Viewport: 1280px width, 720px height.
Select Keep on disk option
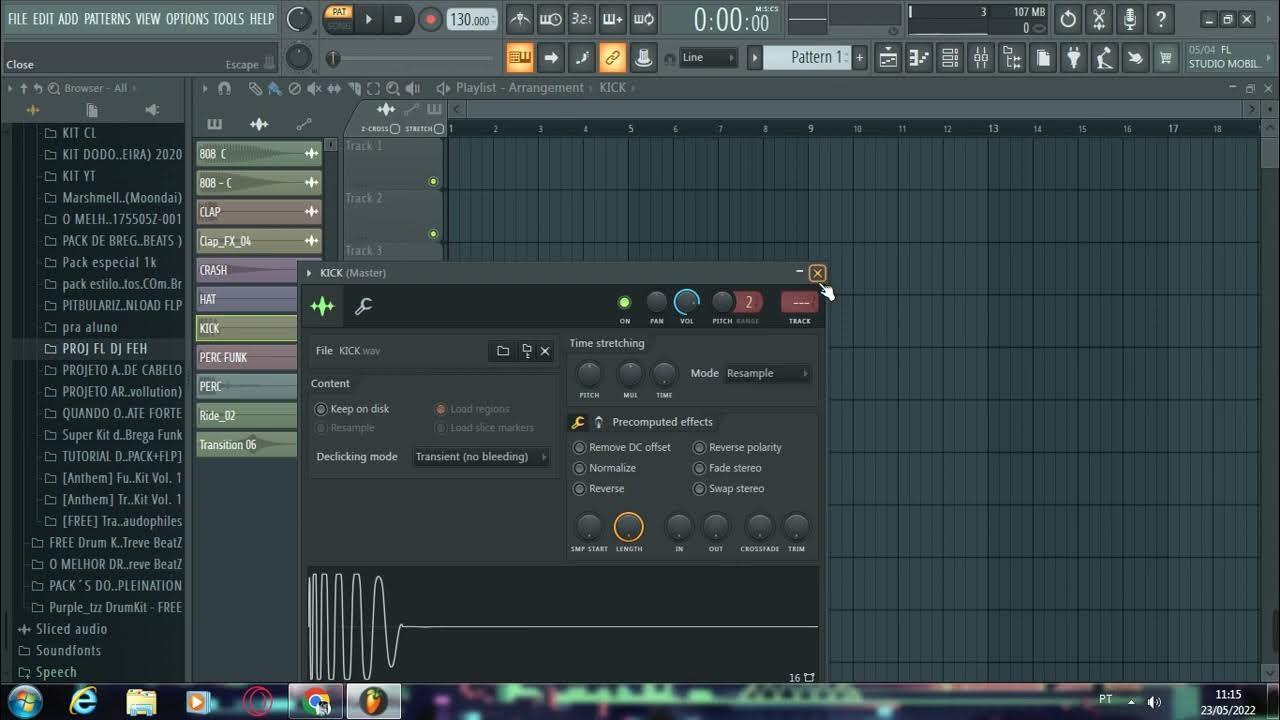click(x=352, y=409)
